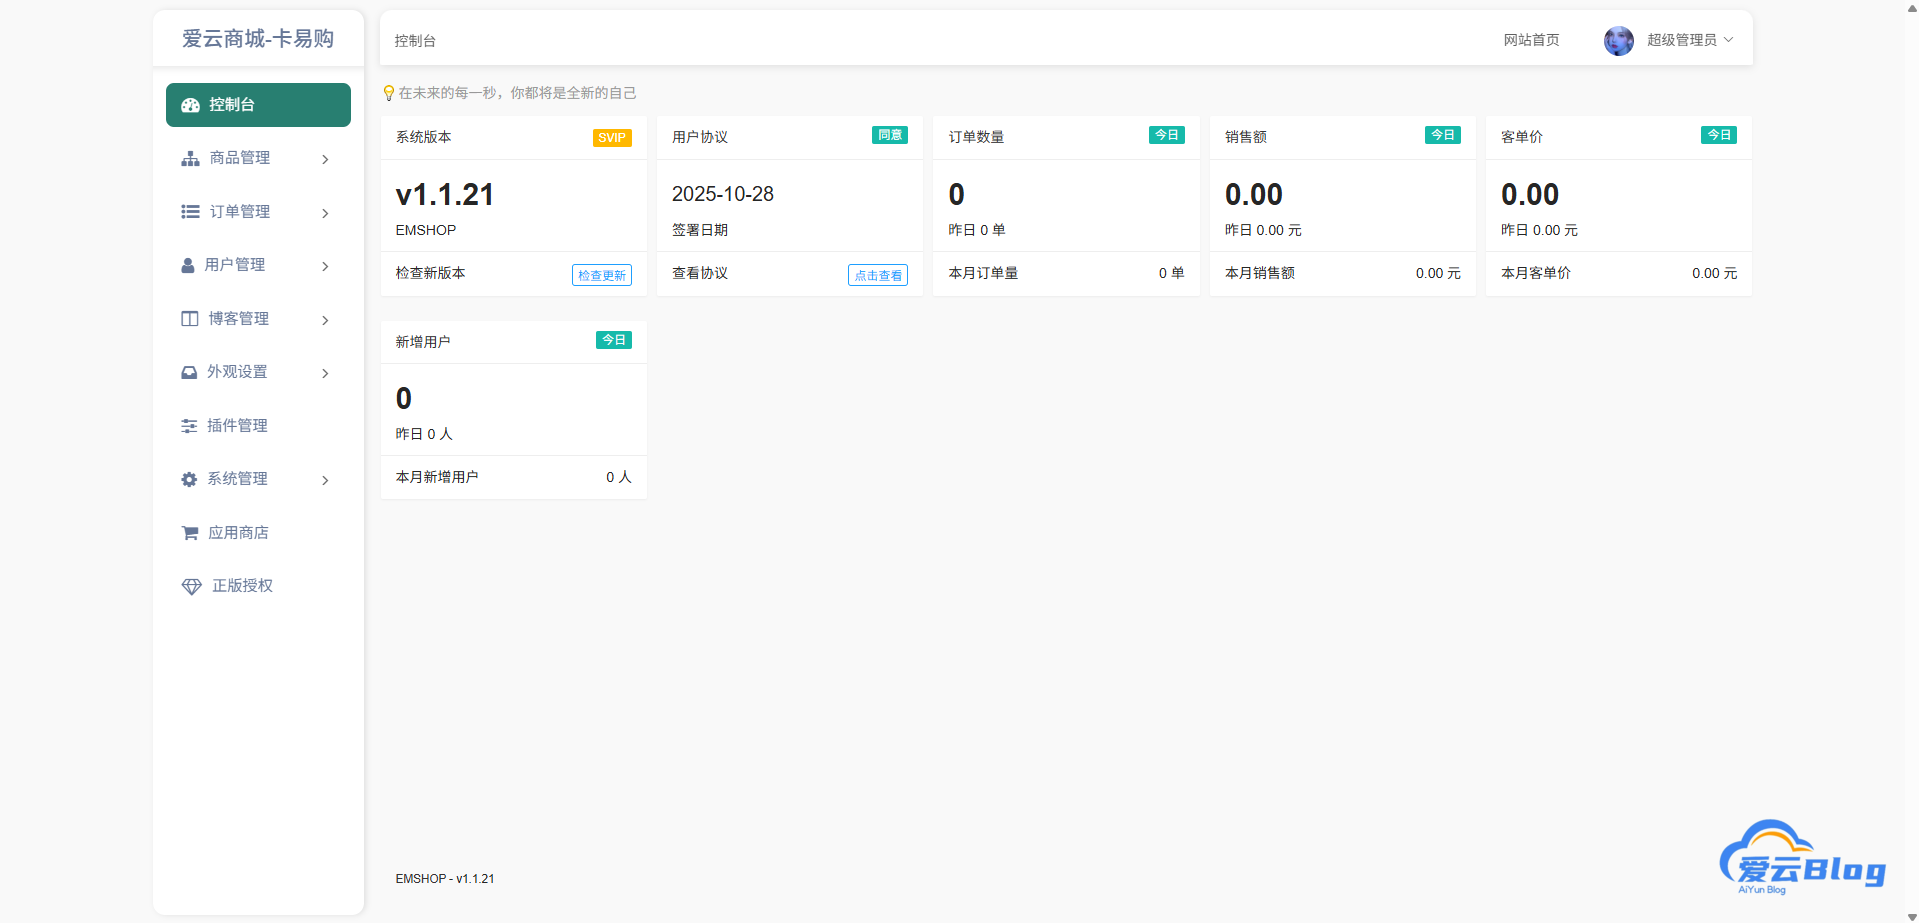Viewport: 1919px width, 923px height.
Task: Select the 博客管理 panel icon
Action: [190, 318]
